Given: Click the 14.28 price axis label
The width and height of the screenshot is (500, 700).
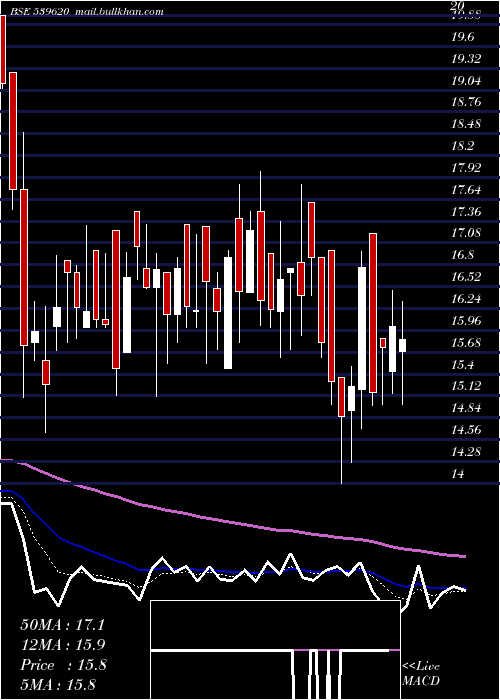Looking at the screenshot, I should tap(466, 452).
